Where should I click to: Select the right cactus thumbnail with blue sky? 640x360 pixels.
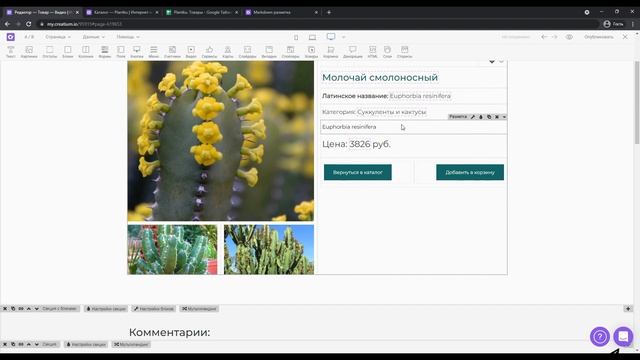pos(269,249)
